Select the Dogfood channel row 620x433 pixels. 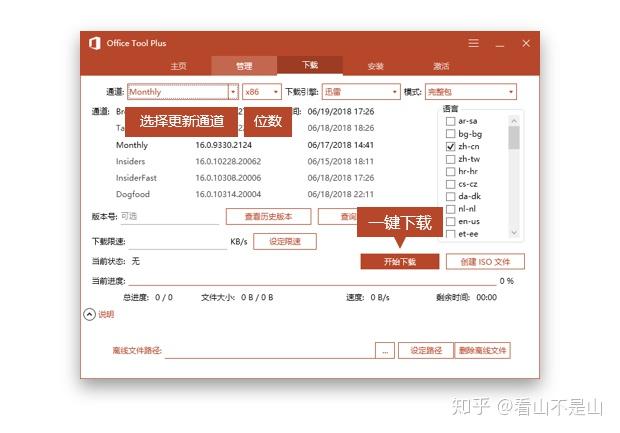245,194
